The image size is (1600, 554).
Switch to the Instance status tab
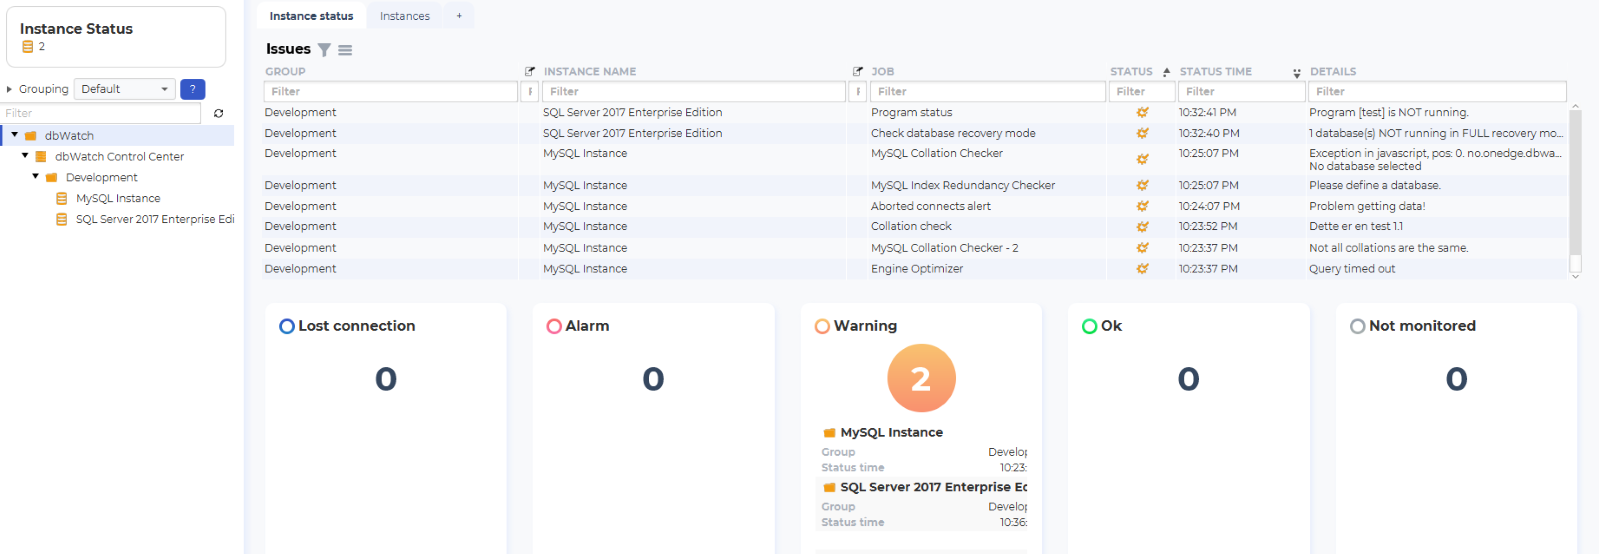pos(311,16)
